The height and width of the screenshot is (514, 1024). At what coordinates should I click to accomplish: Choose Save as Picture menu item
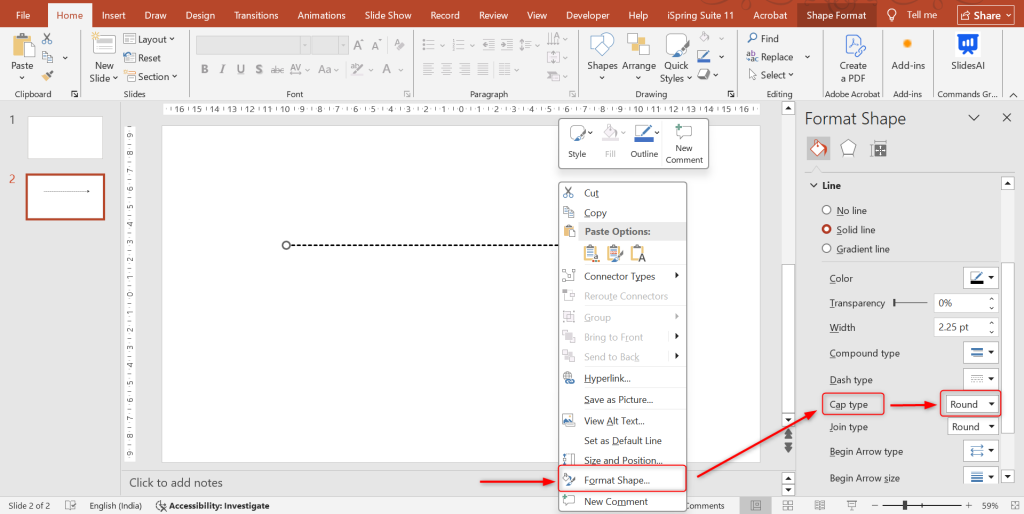point(622,400)
